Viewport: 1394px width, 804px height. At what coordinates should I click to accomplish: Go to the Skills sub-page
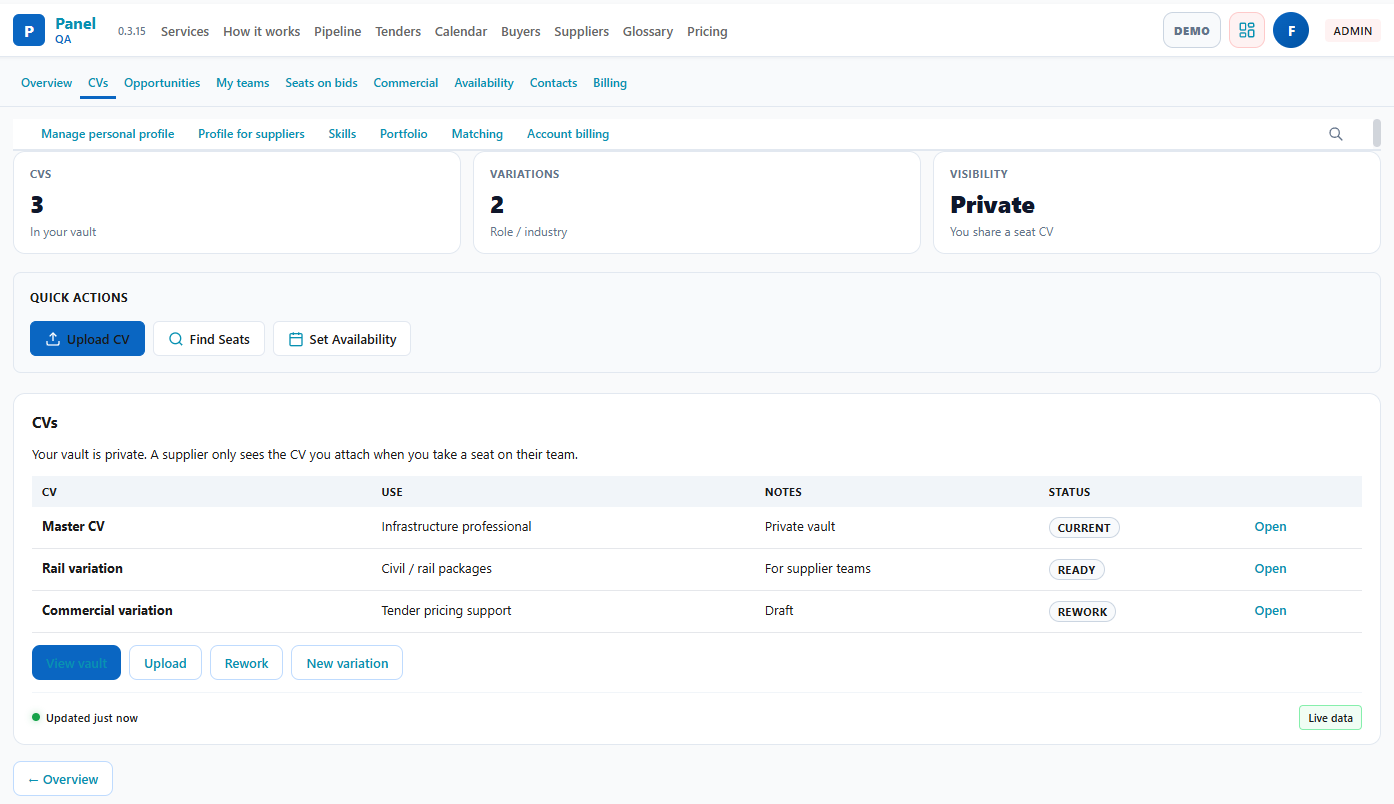342,134
